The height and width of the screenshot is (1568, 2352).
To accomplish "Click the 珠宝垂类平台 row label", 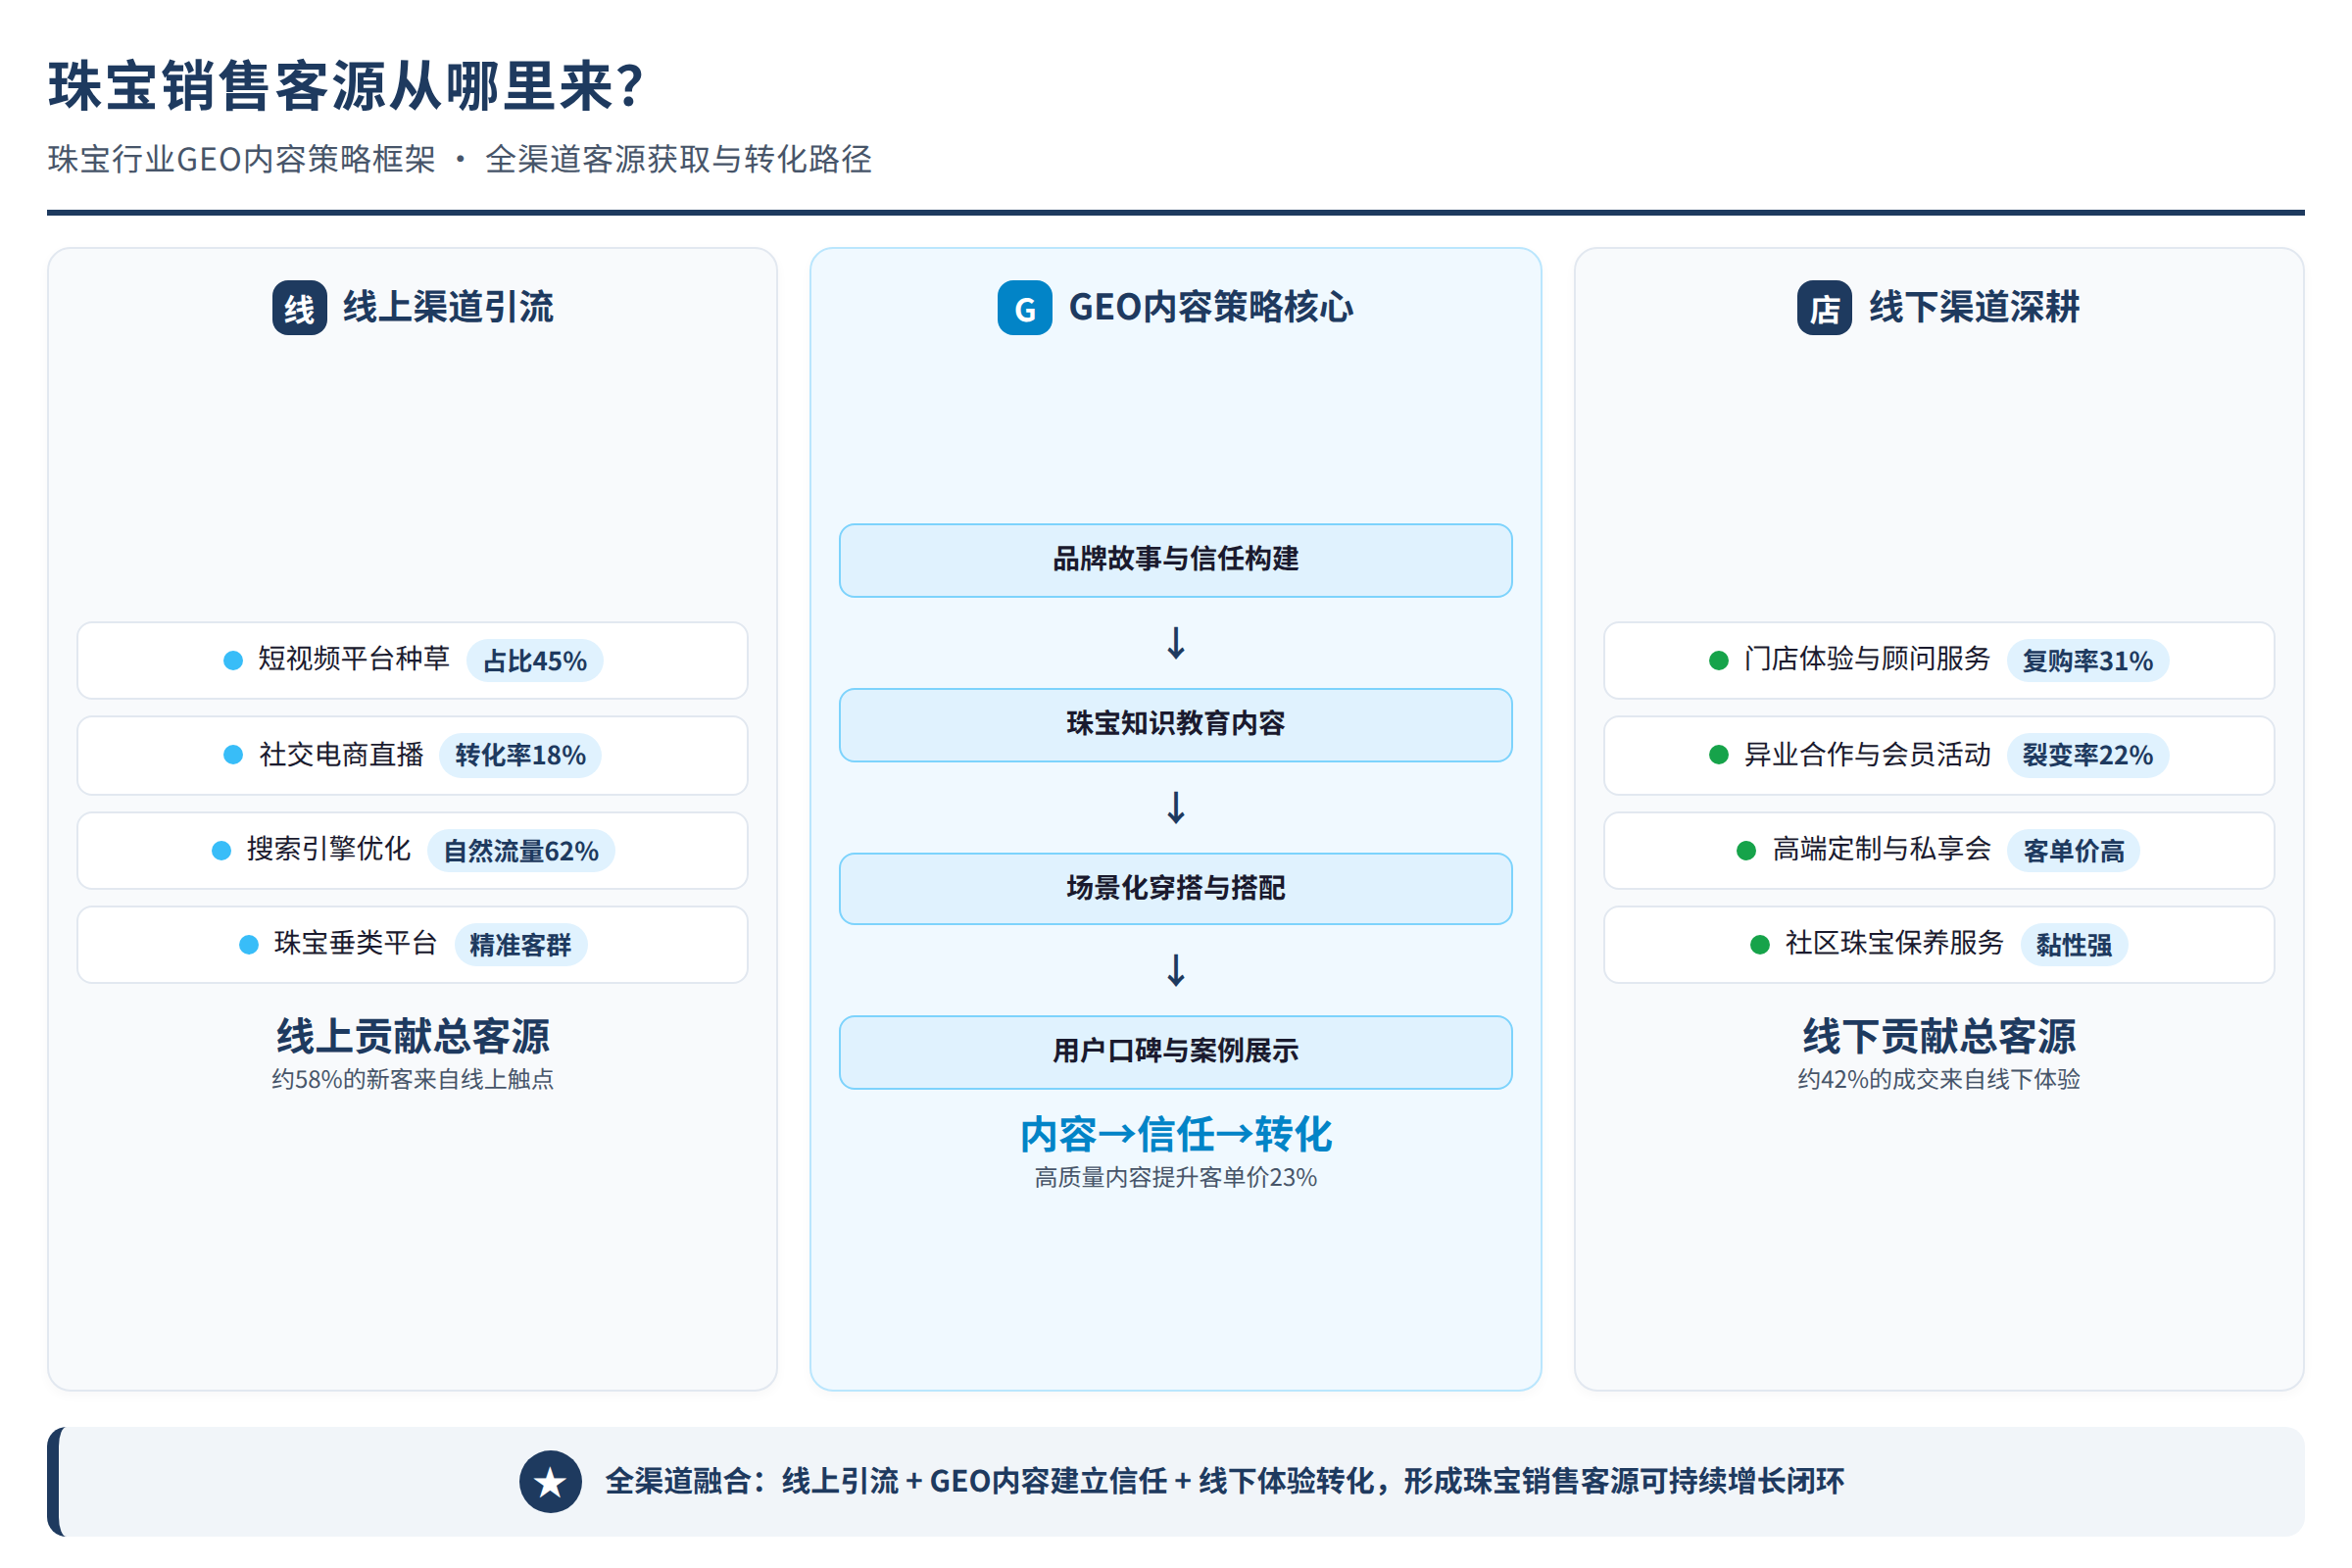I will click(355, 944).
